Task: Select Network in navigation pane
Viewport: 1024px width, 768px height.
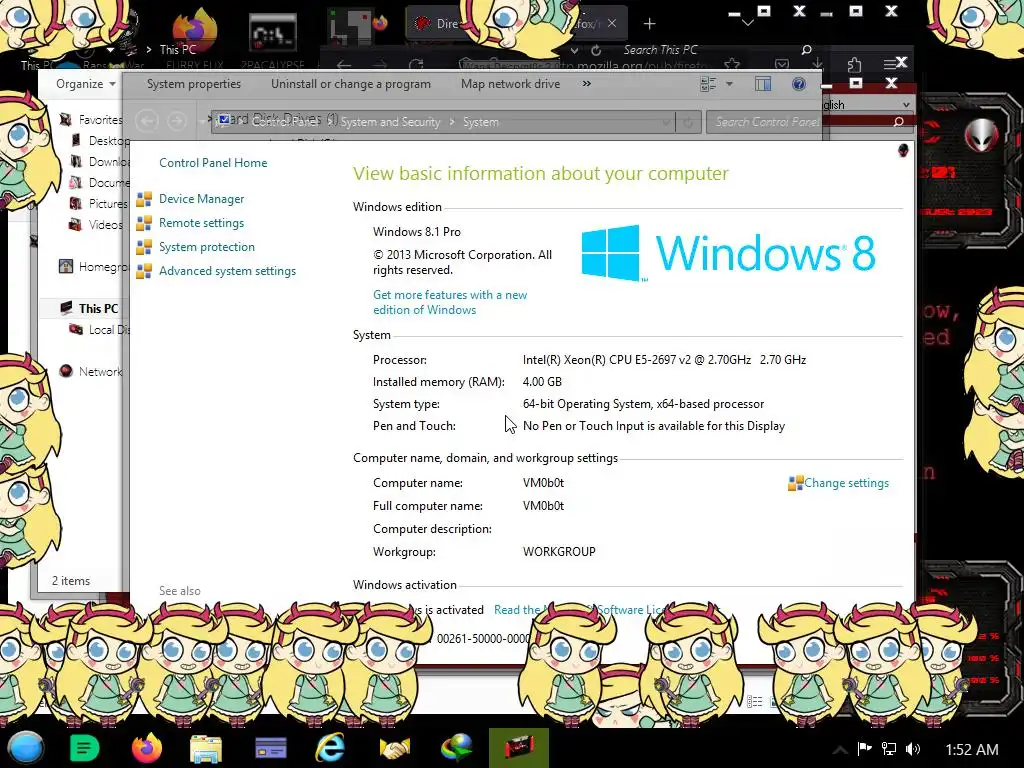Action: tap(100, 372)
